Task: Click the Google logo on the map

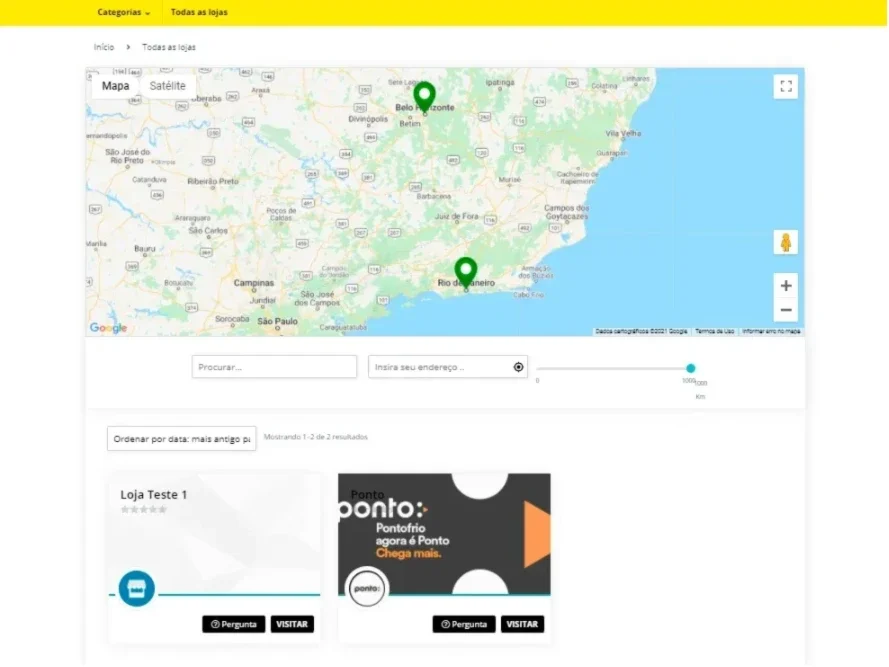Action: [x=108, y=328]
